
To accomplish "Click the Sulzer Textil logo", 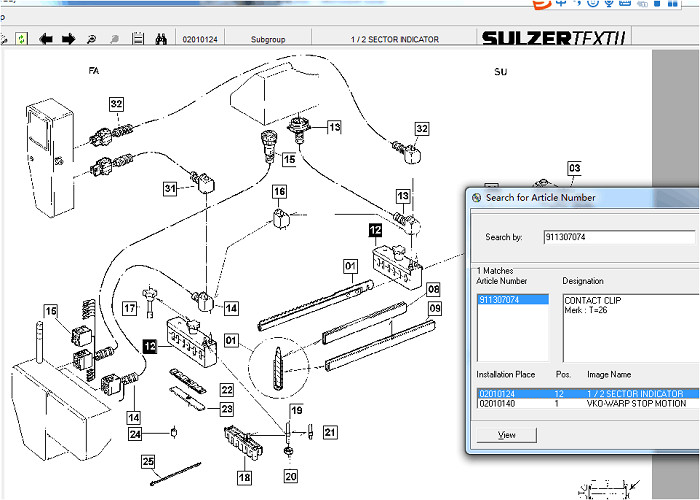I will 554,38.
